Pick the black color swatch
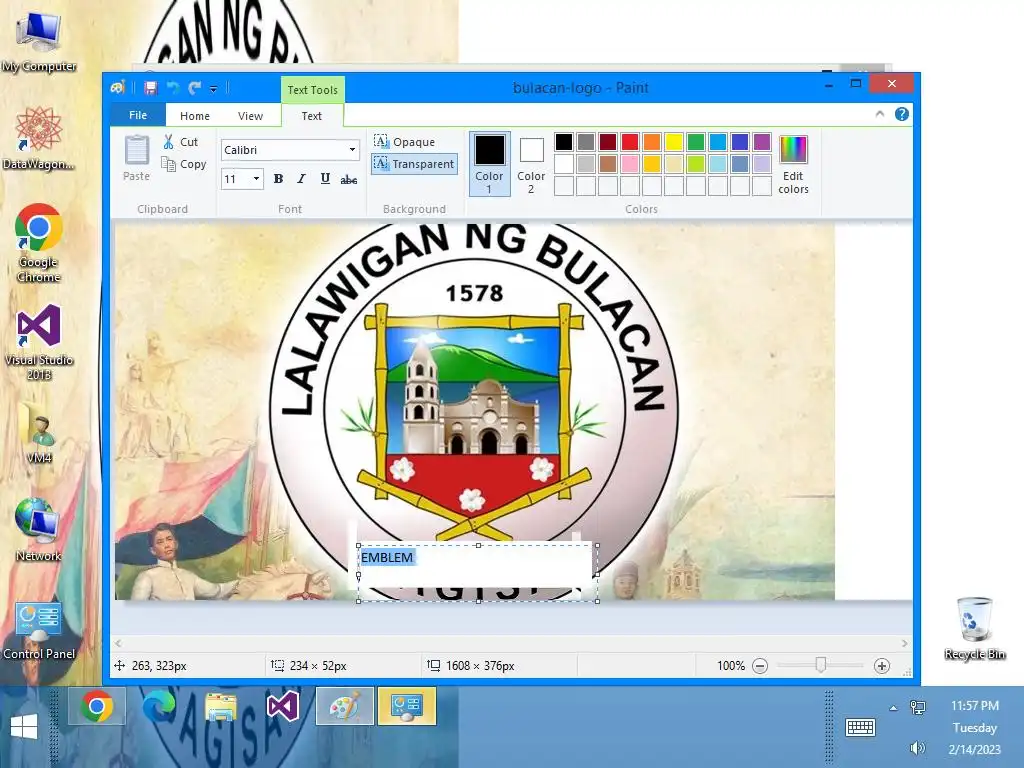The height and width of the screenshot is (768, 1024). pyautogui.click(x=564, y=142)
